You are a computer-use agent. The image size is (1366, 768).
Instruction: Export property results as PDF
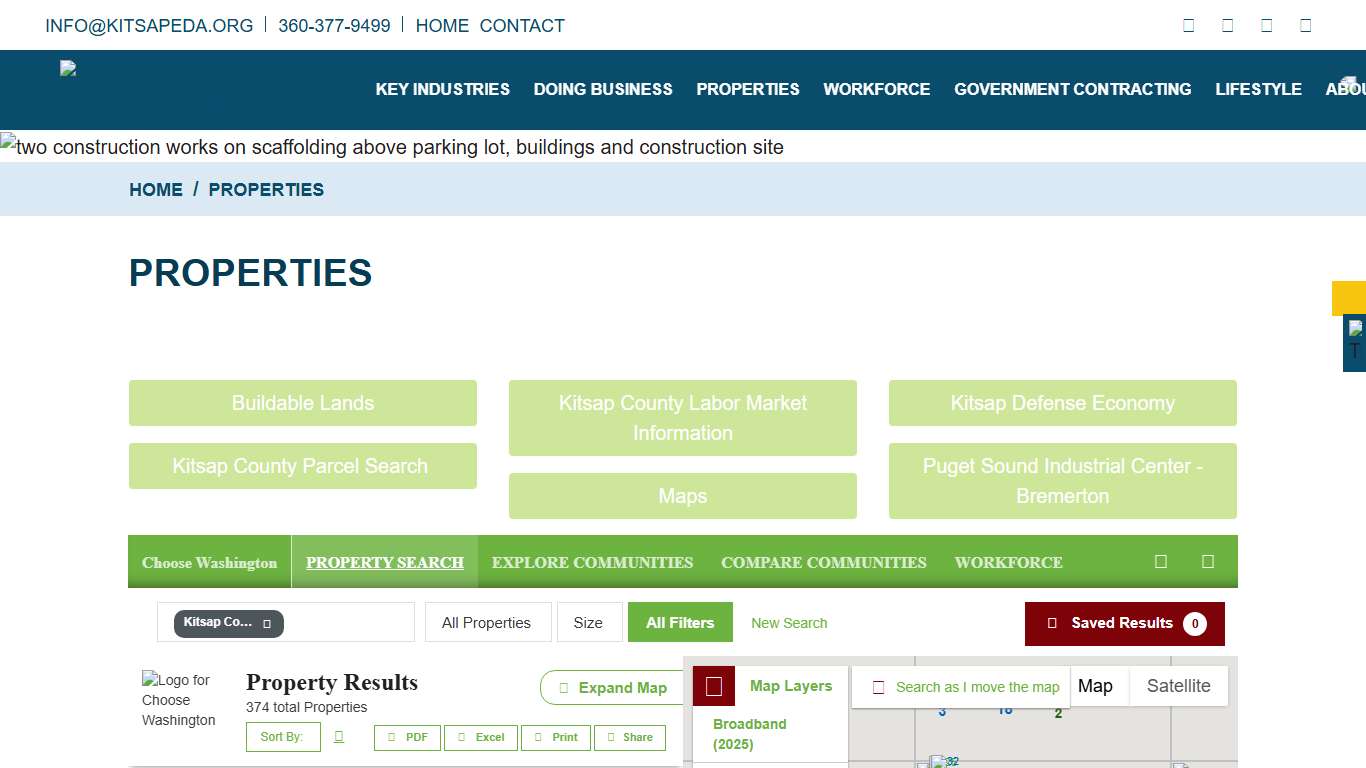[407, 737]
